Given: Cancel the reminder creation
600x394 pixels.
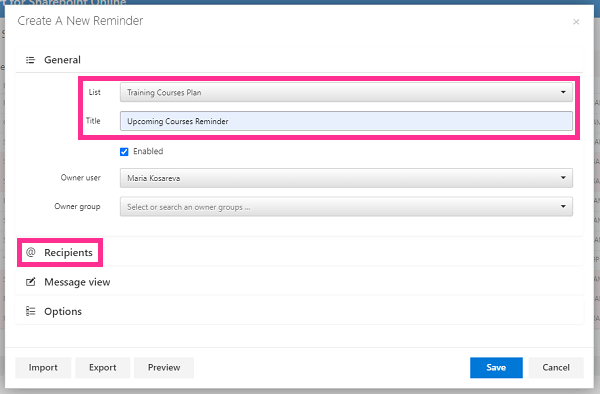Looking at the screenshot, I should tap(556, 368).
